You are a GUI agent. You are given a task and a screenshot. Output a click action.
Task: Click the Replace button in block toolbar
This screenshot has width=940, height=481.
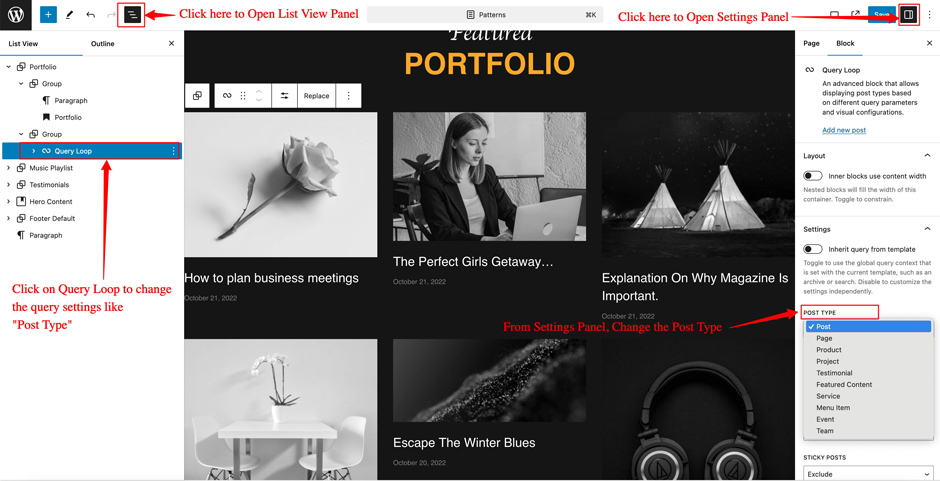tap(316, 96)
